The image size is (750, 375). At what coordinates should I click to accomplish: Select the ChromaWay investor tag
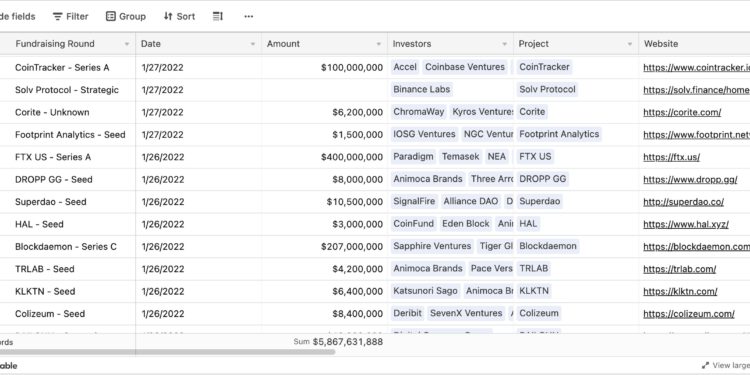pyautogui.click(x=419, y=112)
